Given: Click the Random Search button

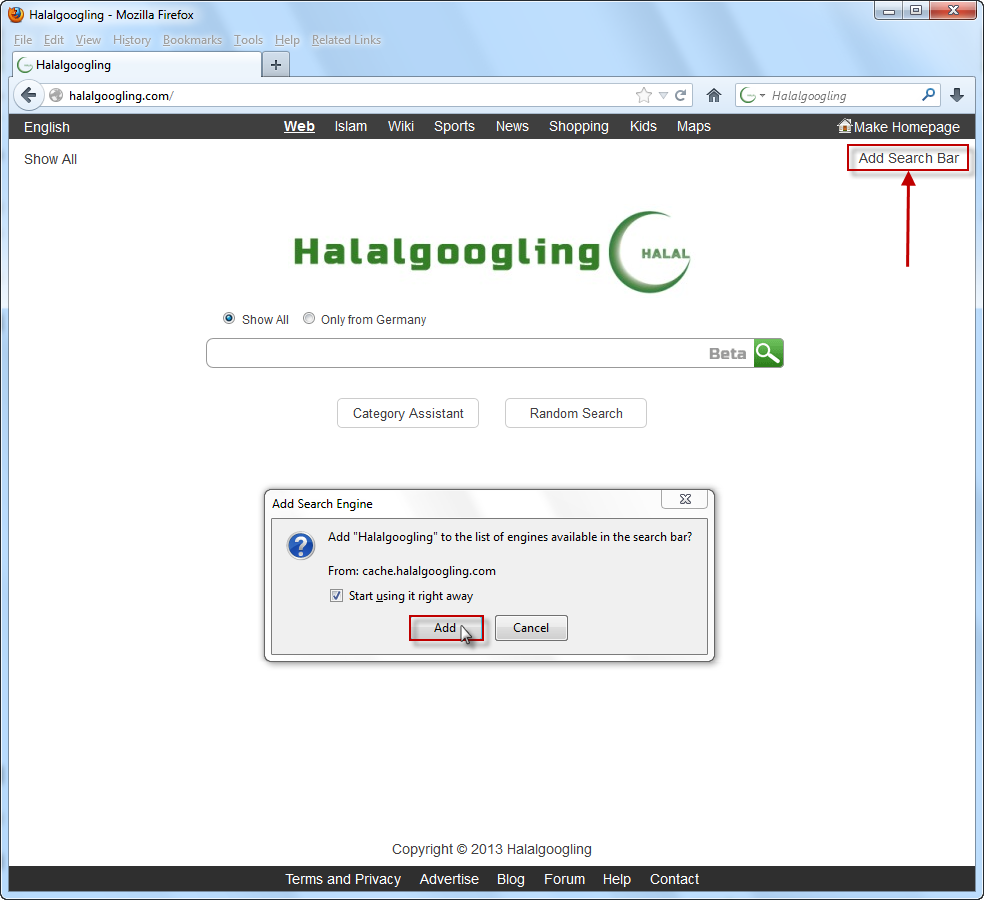Looking at the screenshot, I should coord(576,413).
